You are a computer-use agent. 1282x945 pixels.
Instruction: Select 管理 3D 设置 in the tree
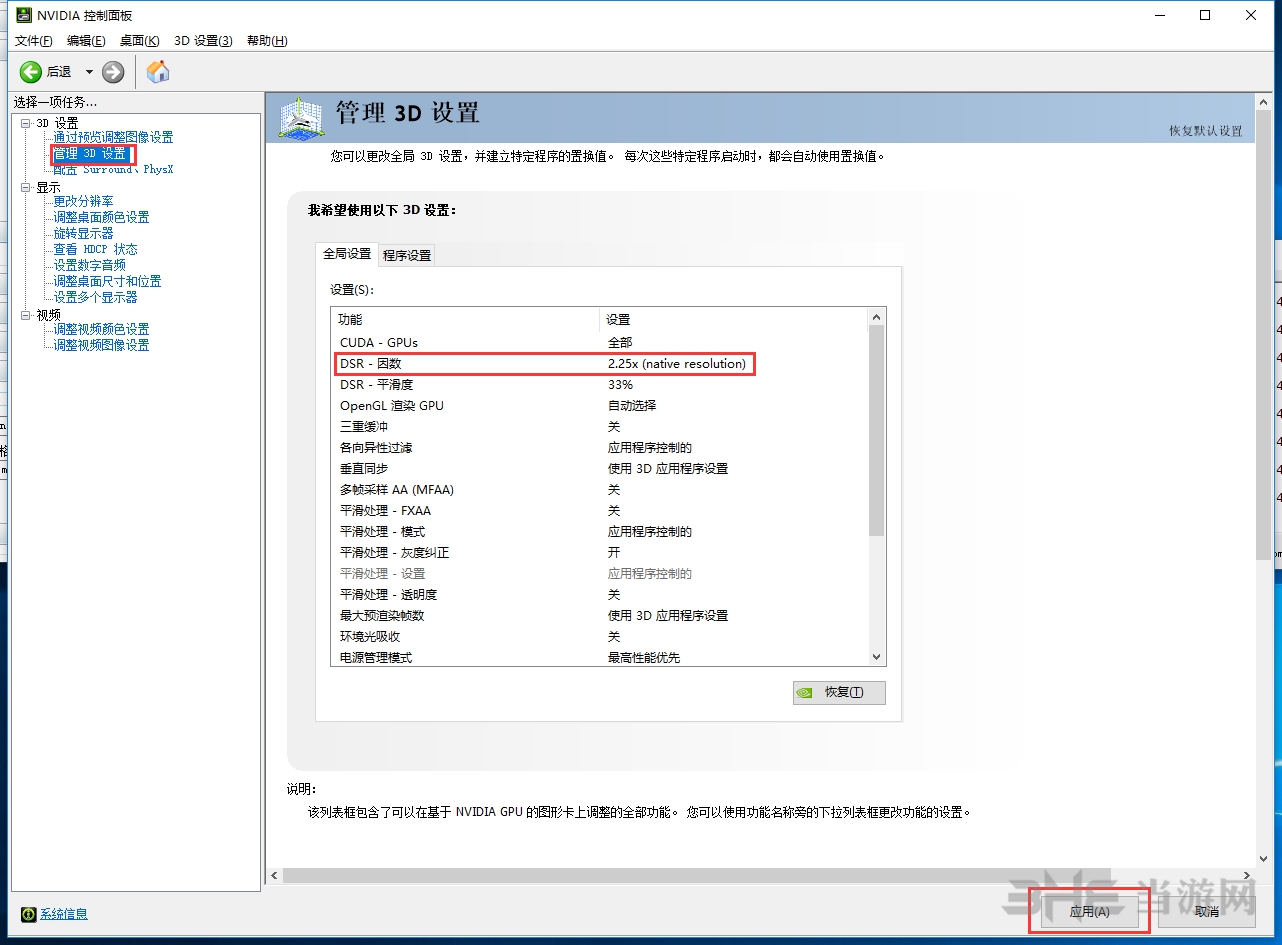pos(90,154)
